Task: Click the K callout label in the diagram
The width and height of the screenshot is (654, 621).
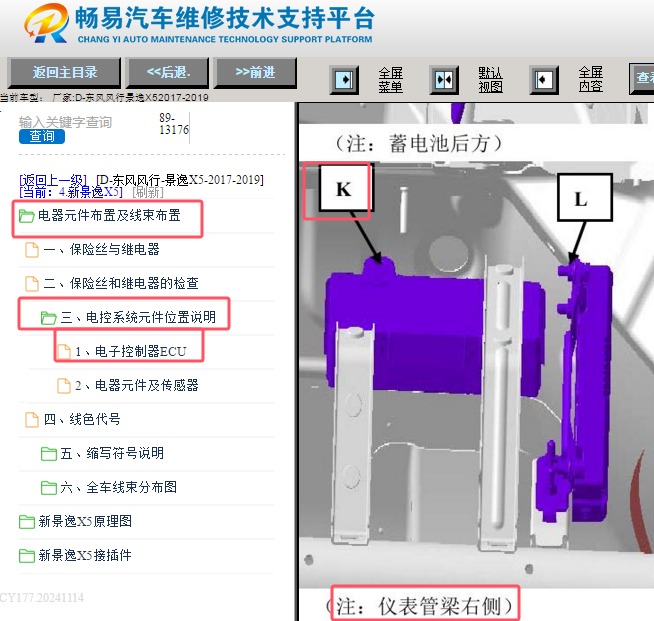Action: 345,189
